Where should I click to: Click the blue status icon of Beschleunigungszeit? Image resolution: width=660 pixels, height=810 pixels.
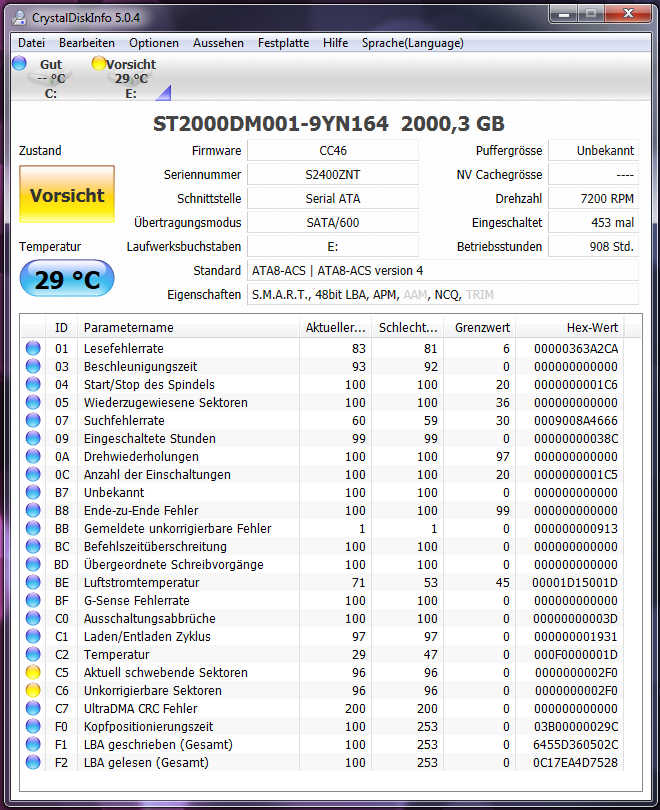click(33, 366)
